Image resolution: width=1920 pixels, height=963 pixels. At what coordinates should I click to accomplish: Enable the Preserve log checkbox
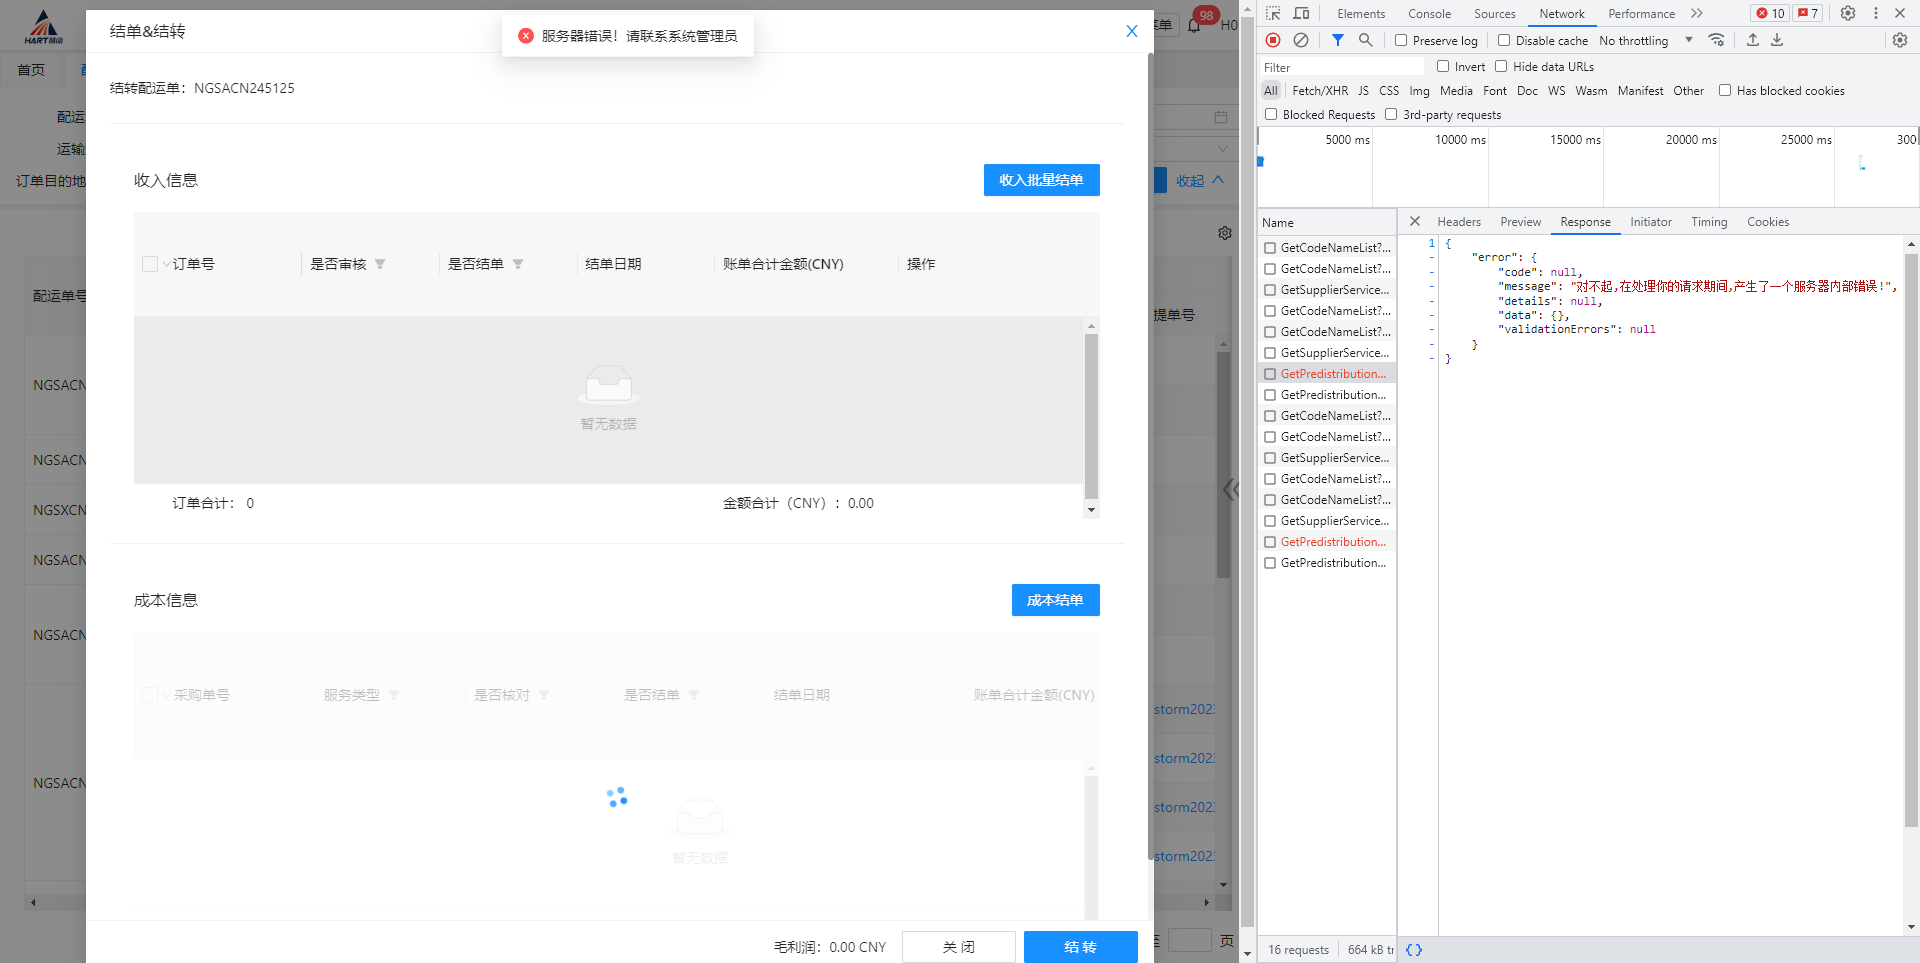1401,41
